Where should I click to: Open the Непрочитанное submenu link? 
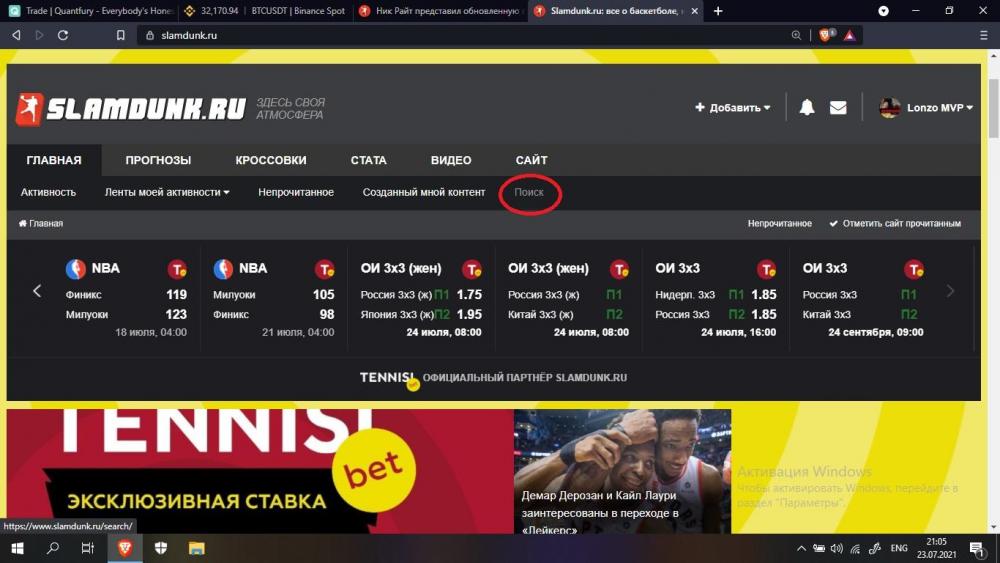pos(296,192)
